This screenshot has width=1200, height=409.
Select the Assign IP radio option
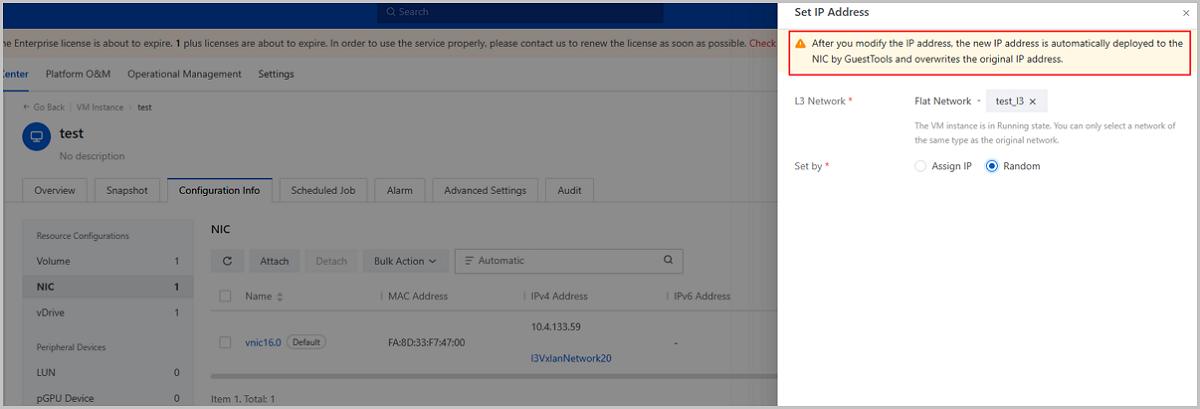921,166
